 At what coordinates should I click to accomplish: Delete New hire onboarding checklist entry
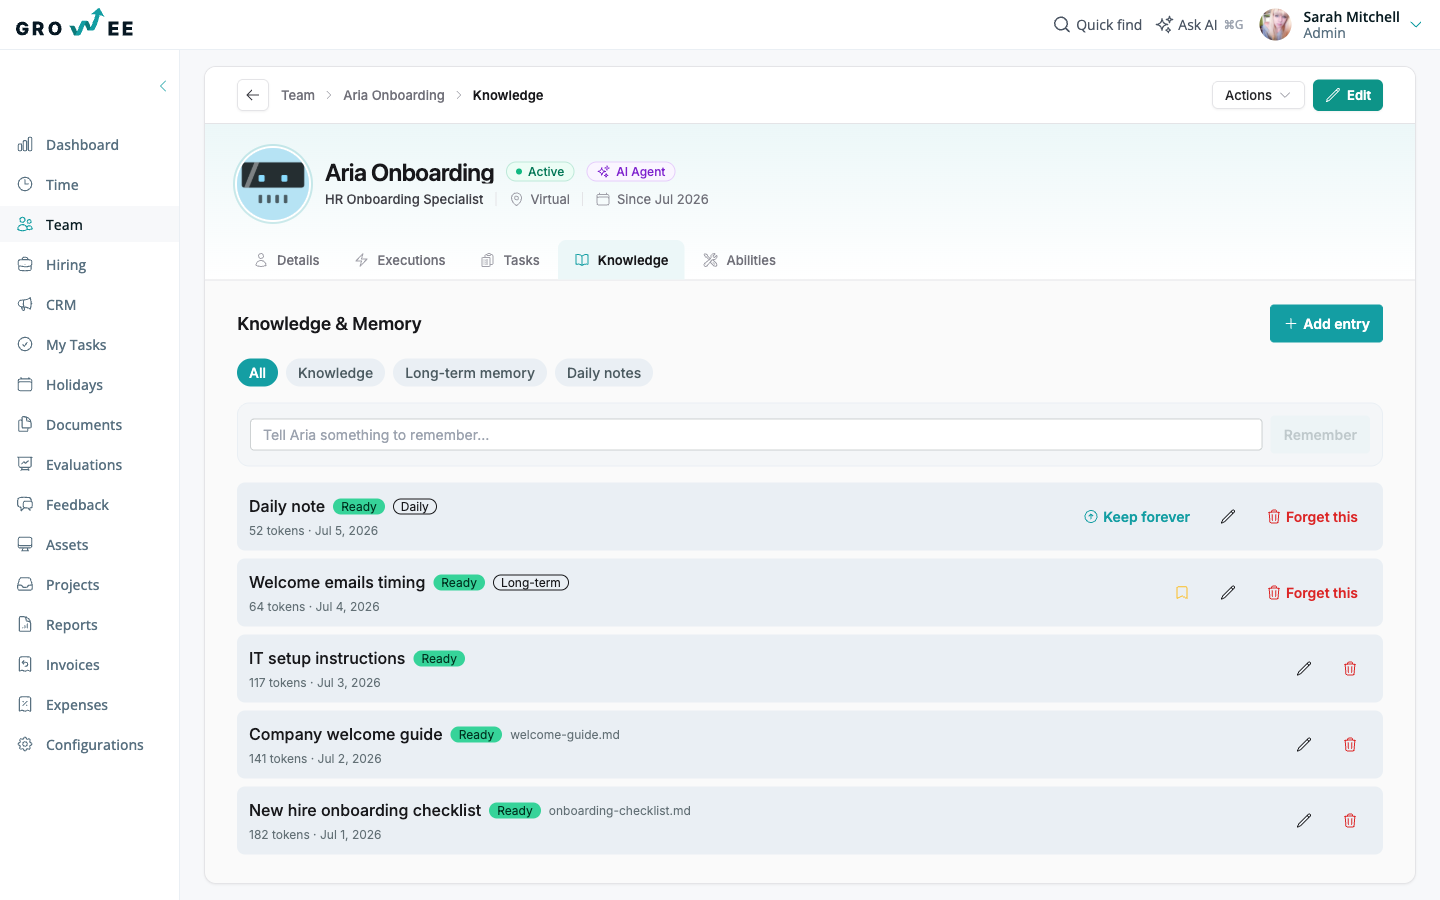tap(1350, 821)
